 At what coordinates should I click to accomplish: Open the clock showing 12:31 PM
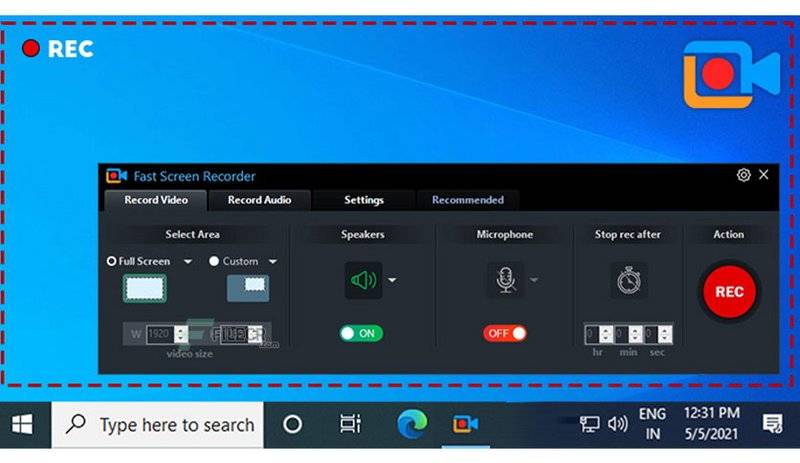point(711,424)
